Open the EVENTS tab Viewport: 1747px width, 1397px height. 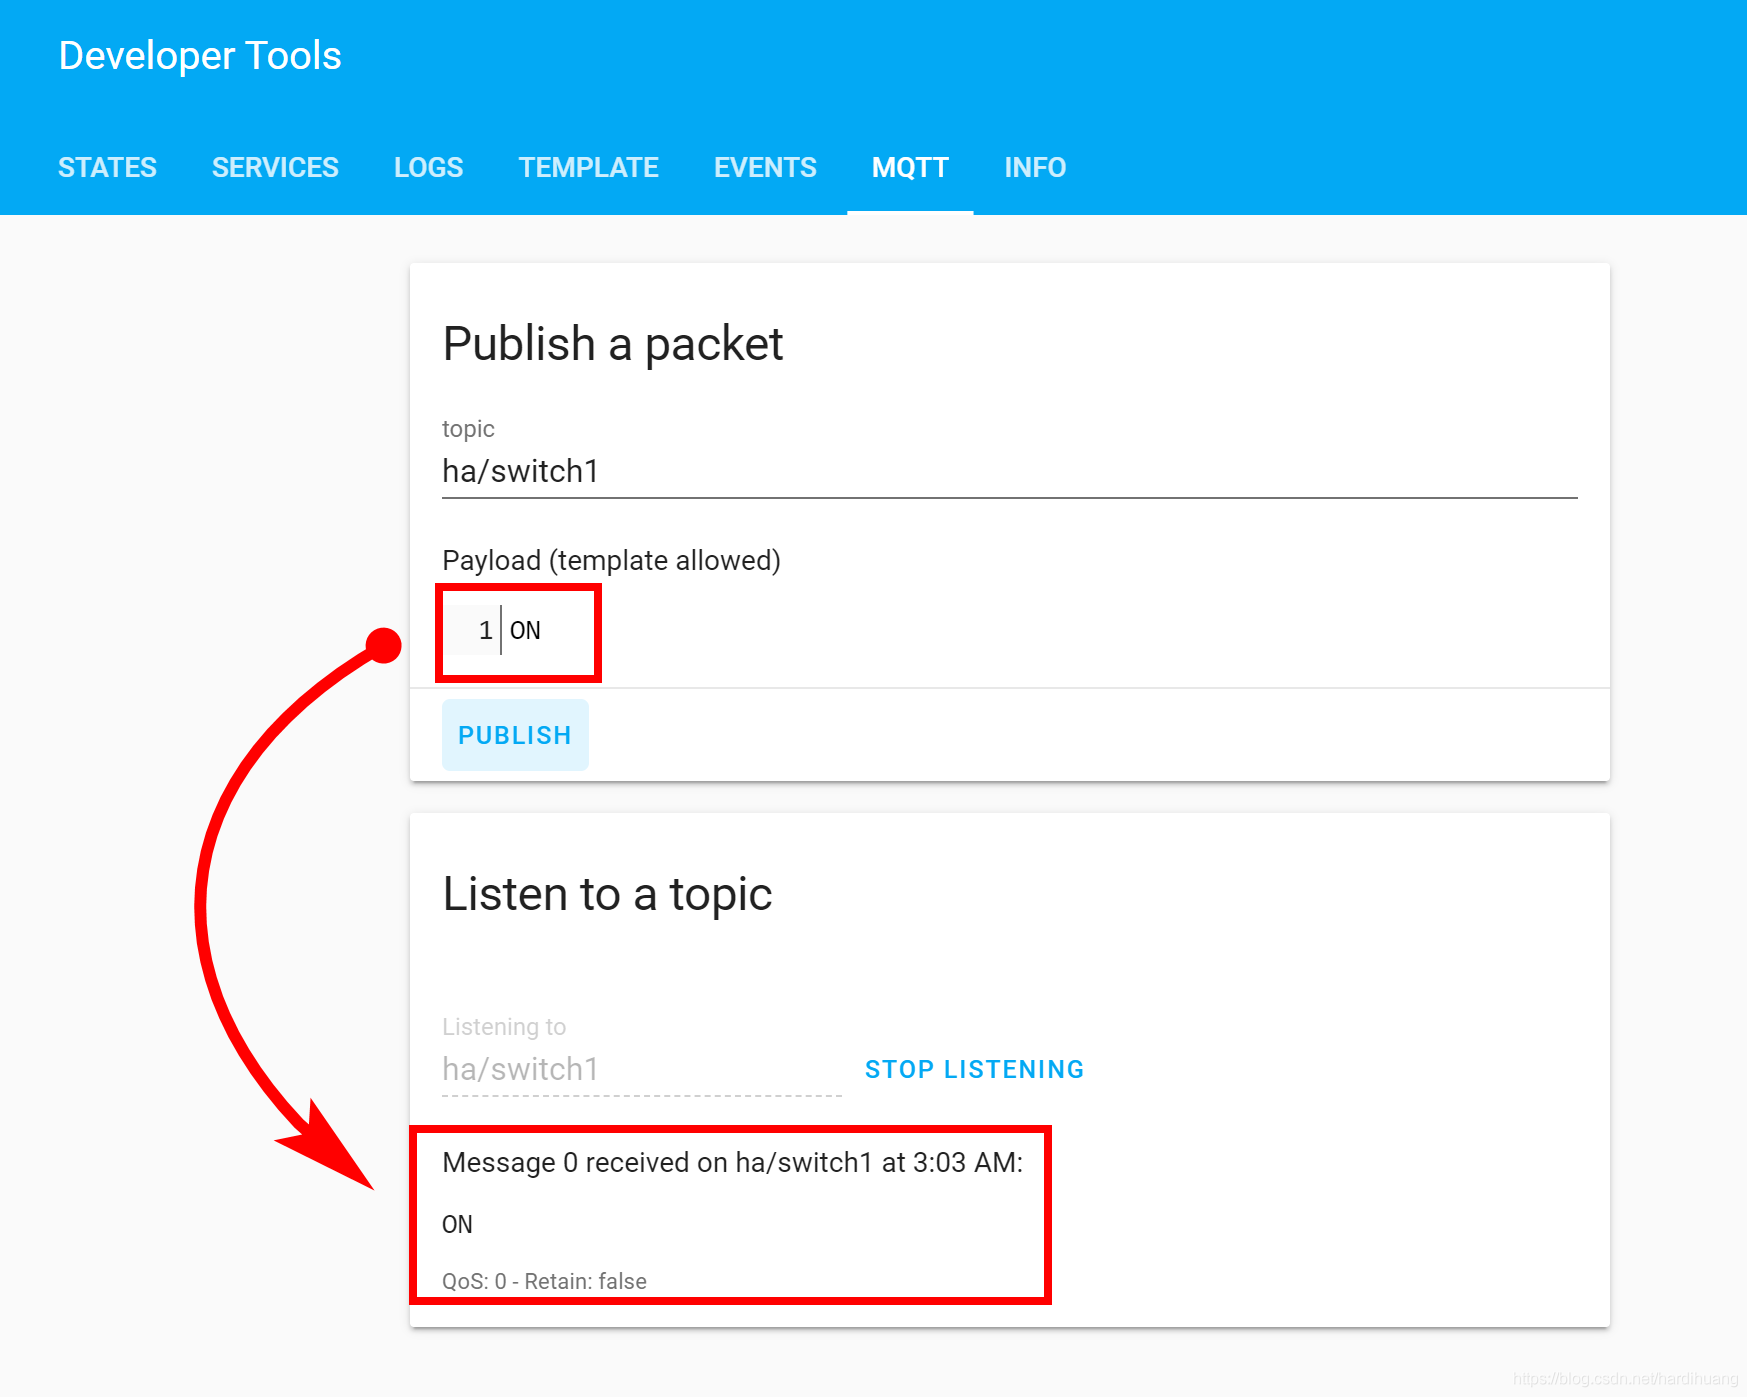coord(765,167)
